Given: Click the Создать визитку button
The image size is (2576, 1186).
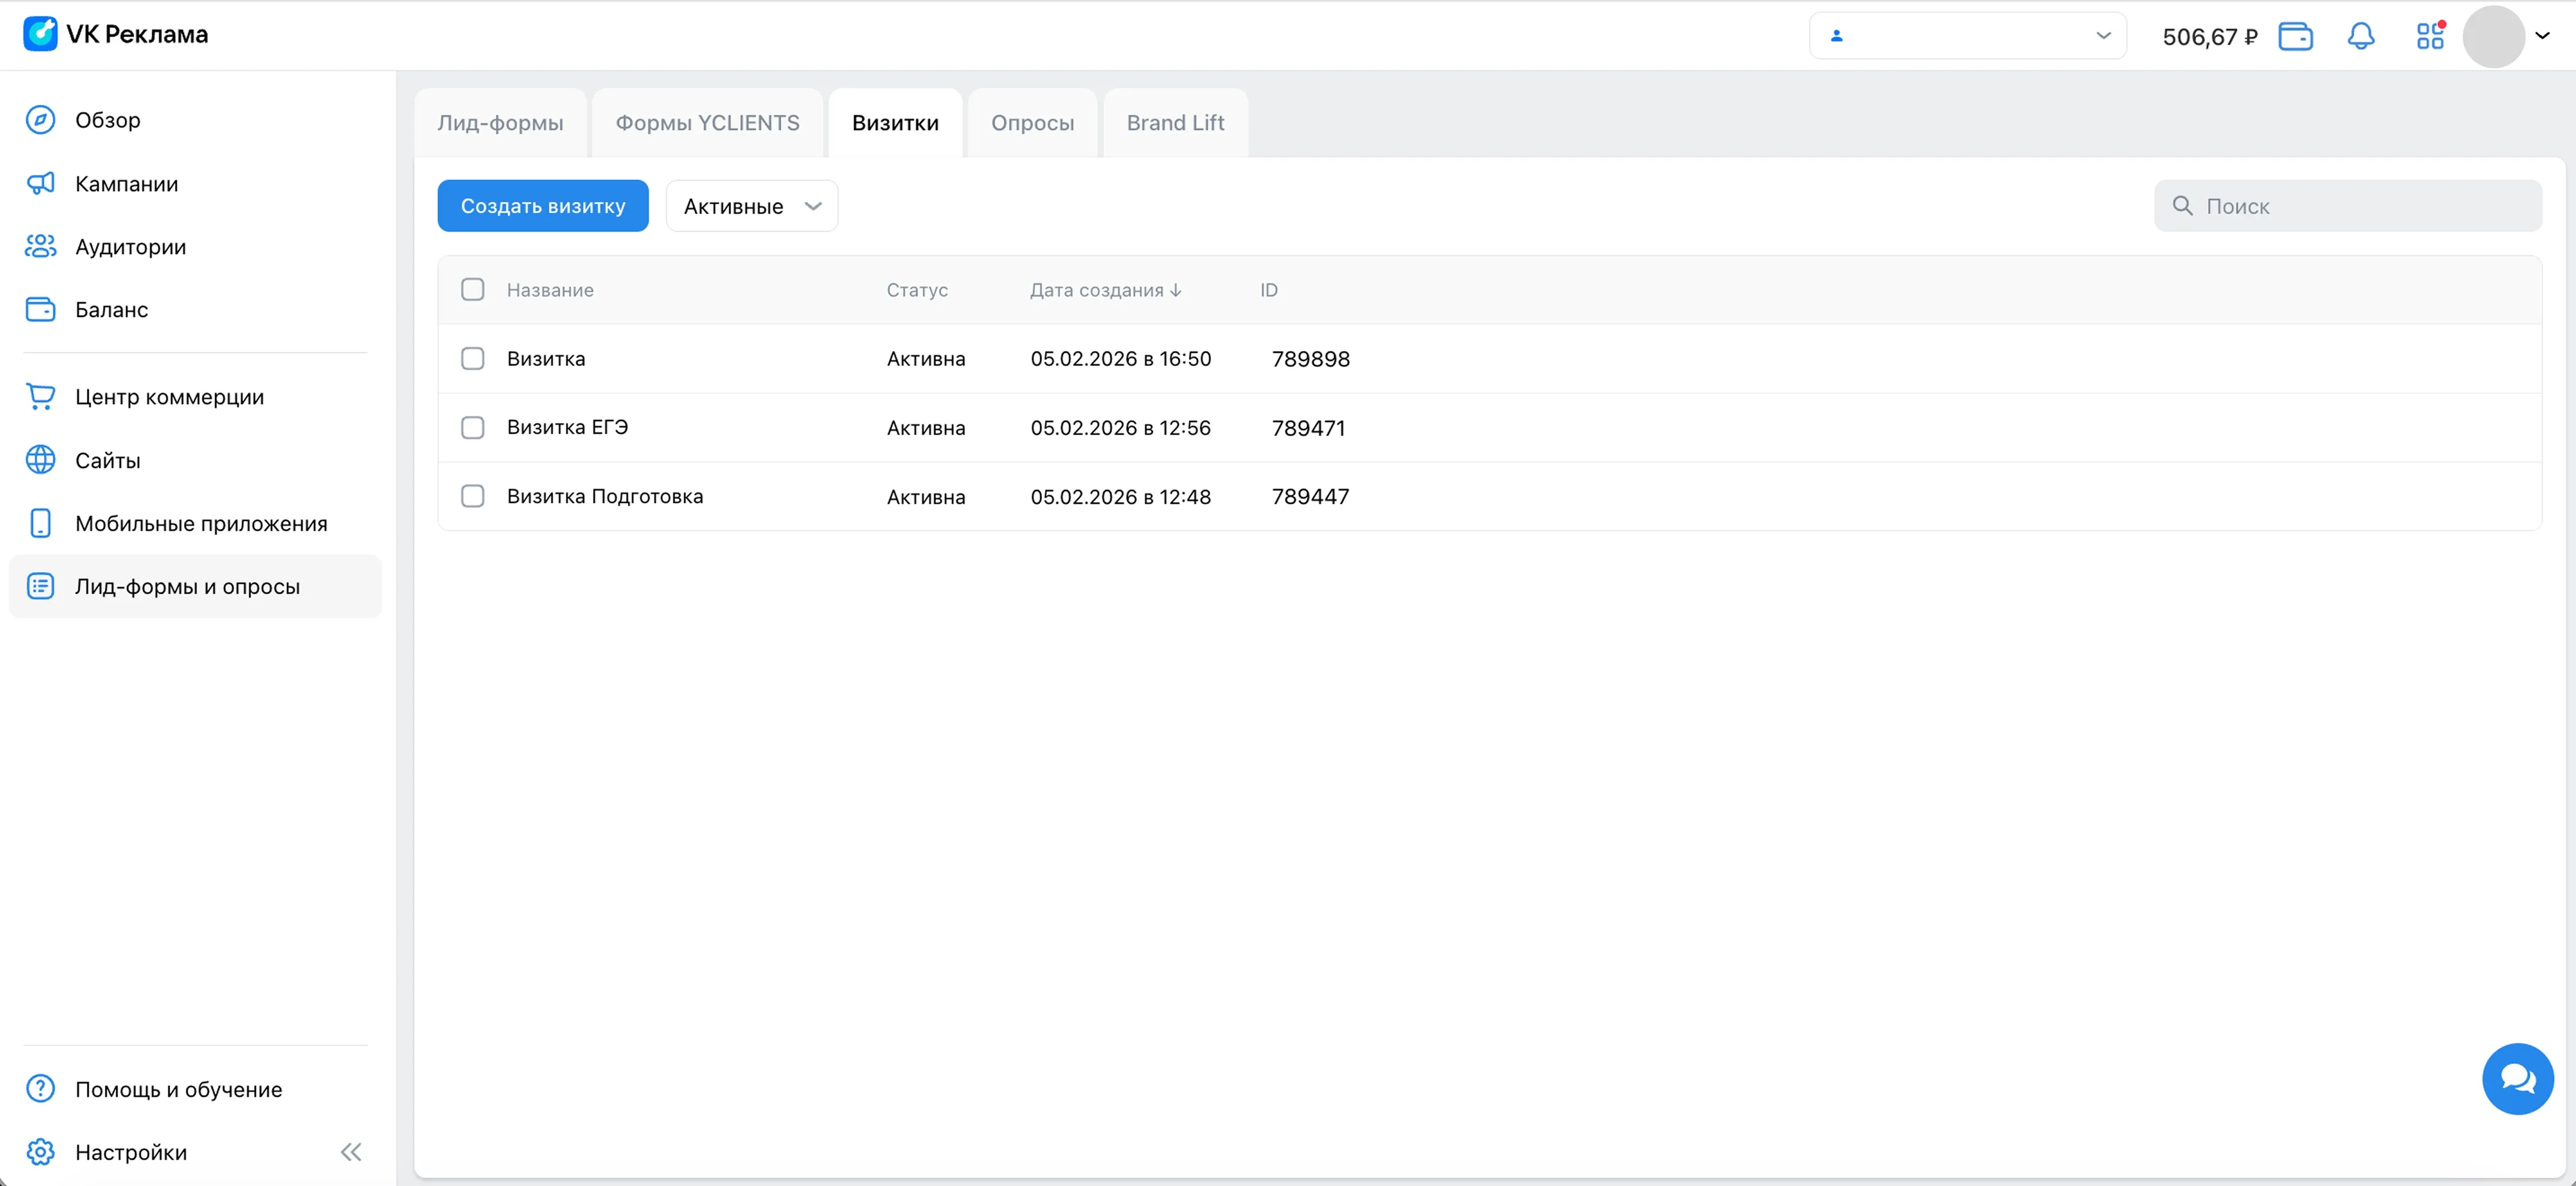Looking at the screenshot, I should click(542, 206).
